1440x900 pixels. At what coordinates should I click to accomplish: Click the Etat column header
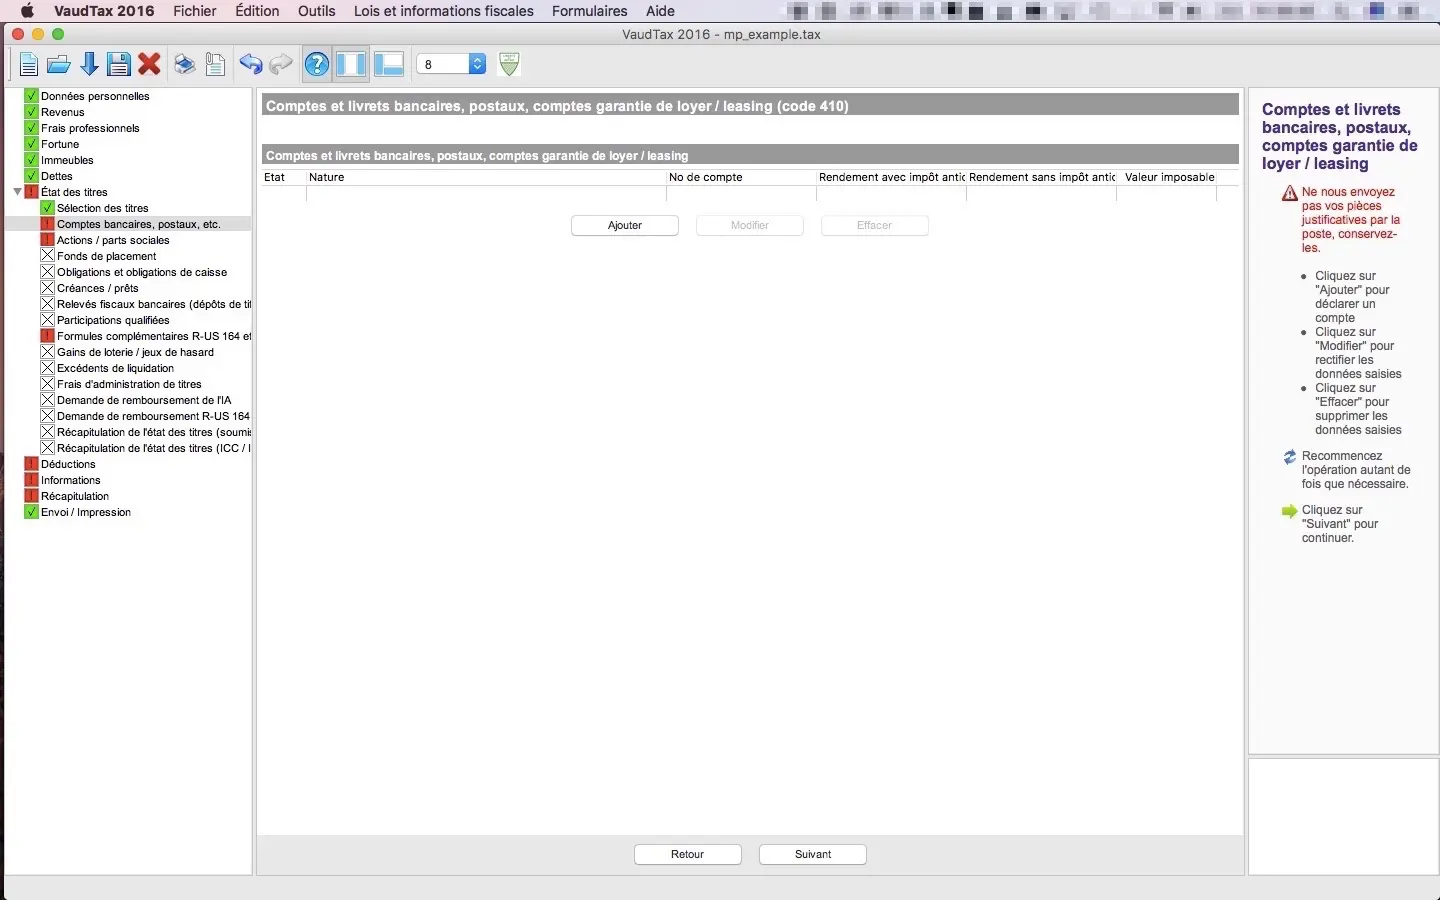tap(284, 177)
